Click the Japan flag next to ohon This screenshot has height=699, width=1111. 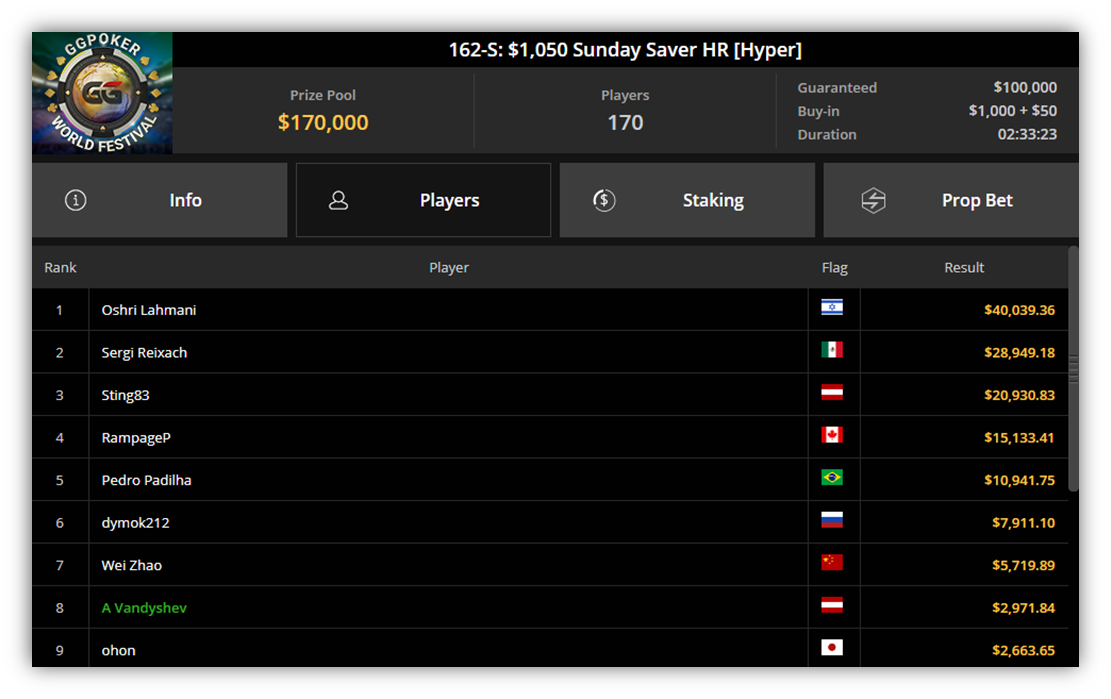coord(832,647)
